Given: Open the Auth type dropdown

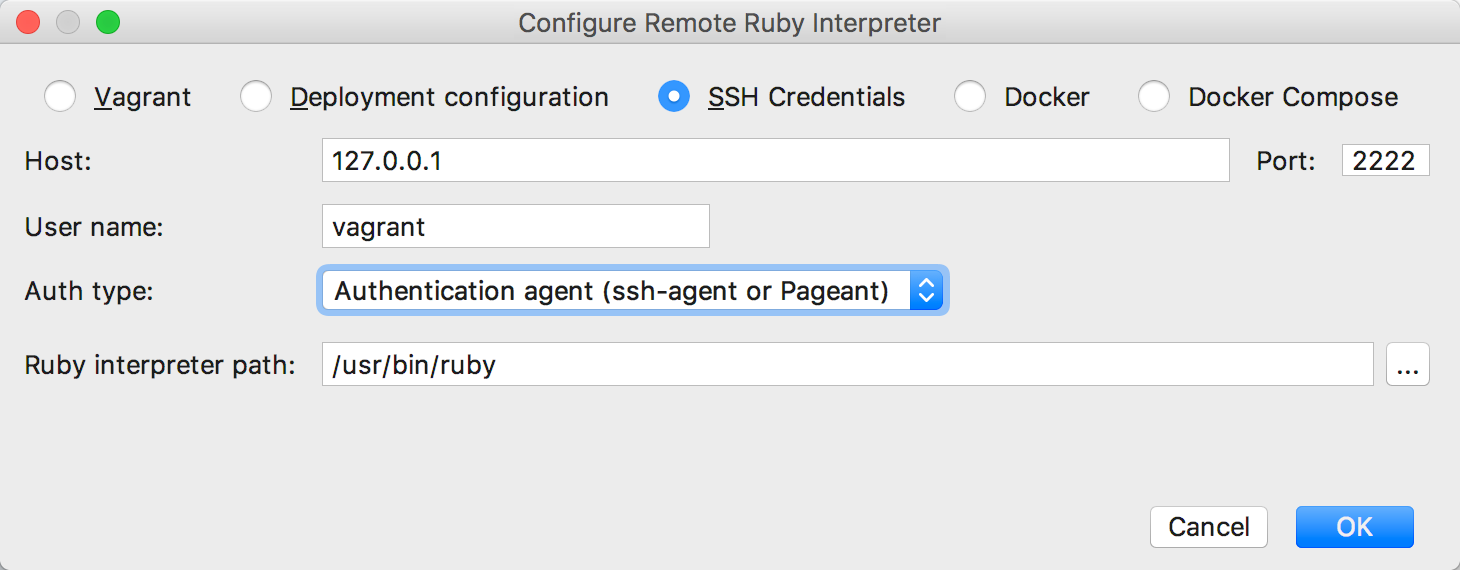Looking at the screenshot, I should [632, 291].
